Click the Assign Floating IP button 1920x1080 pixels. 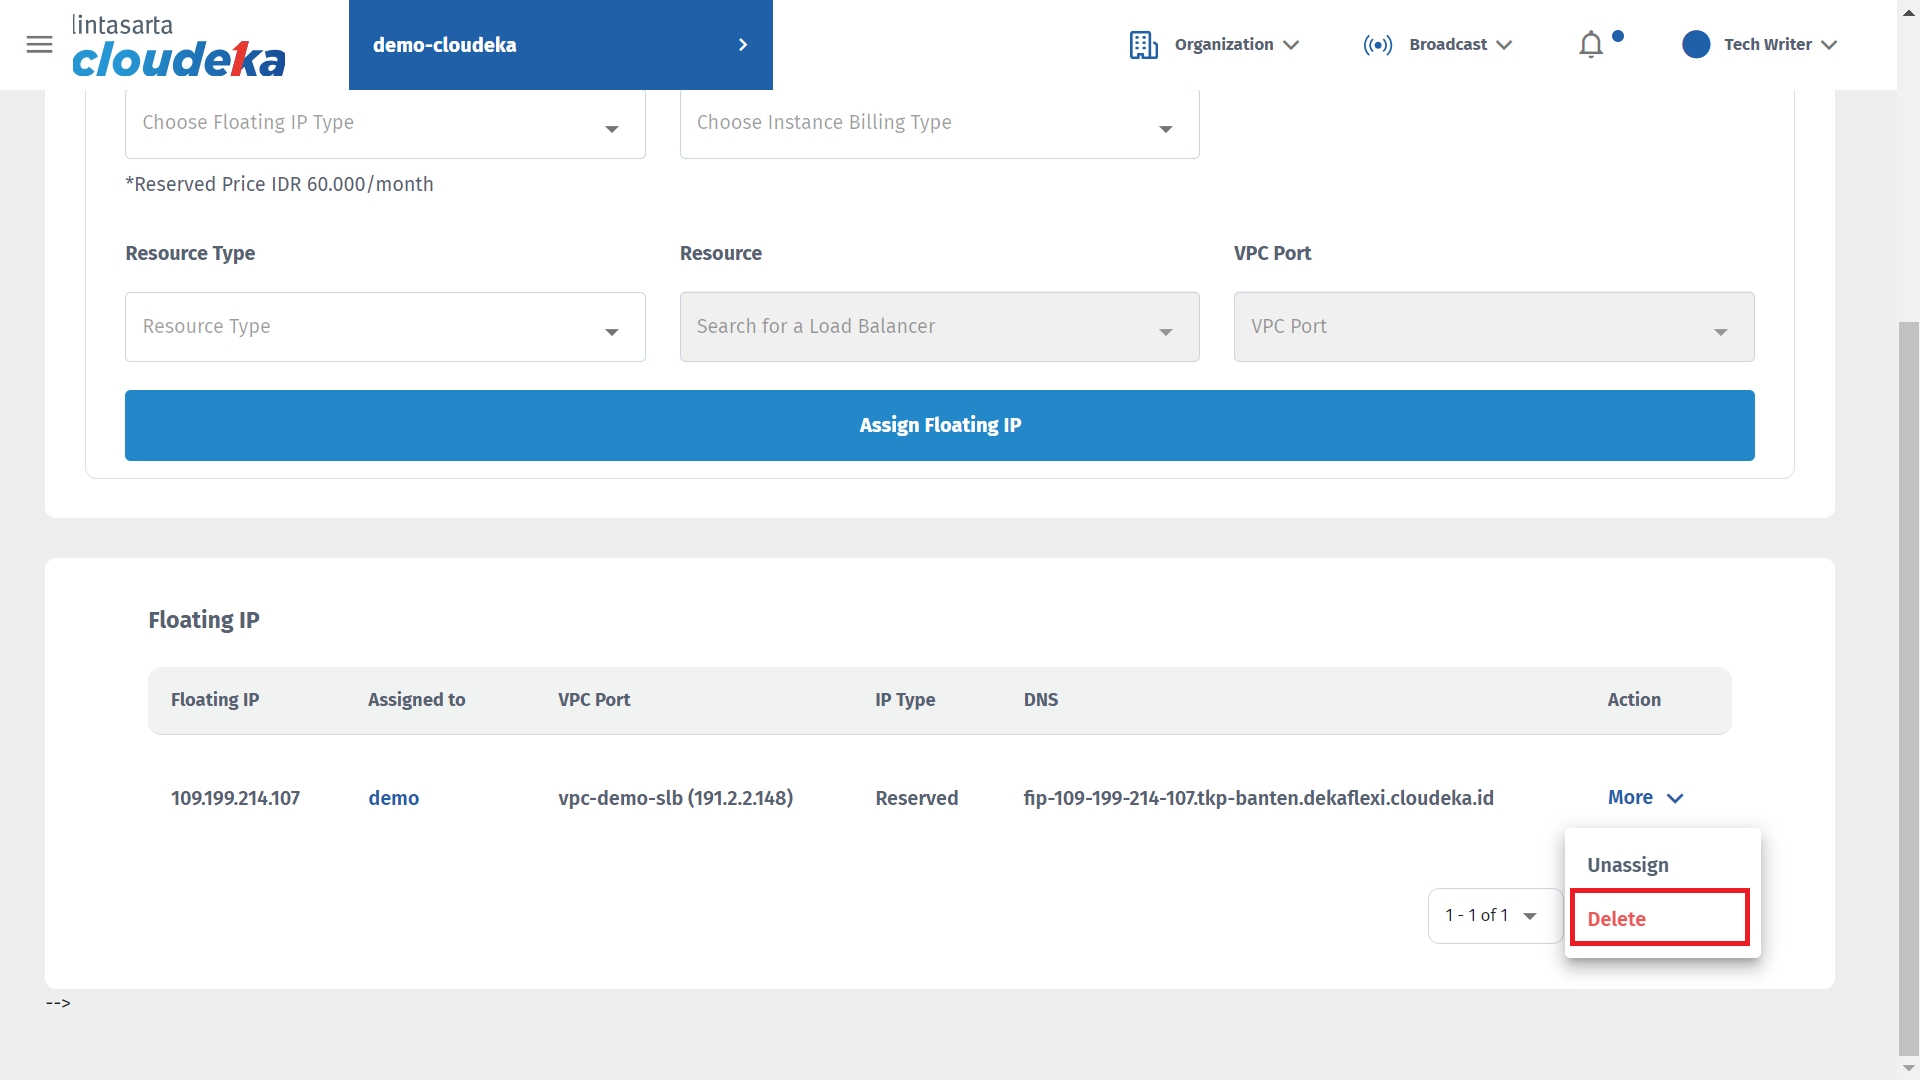tap(939, 425)
